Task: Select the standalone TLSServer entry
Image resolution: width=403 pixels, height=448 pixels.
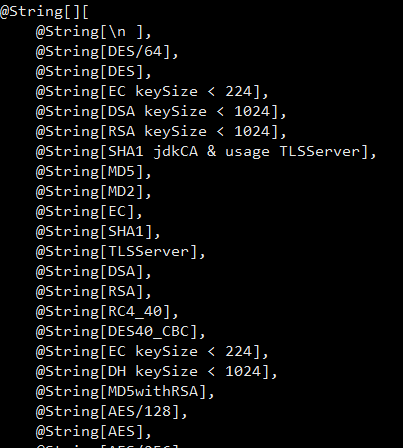Action: [x=121, y=252]
